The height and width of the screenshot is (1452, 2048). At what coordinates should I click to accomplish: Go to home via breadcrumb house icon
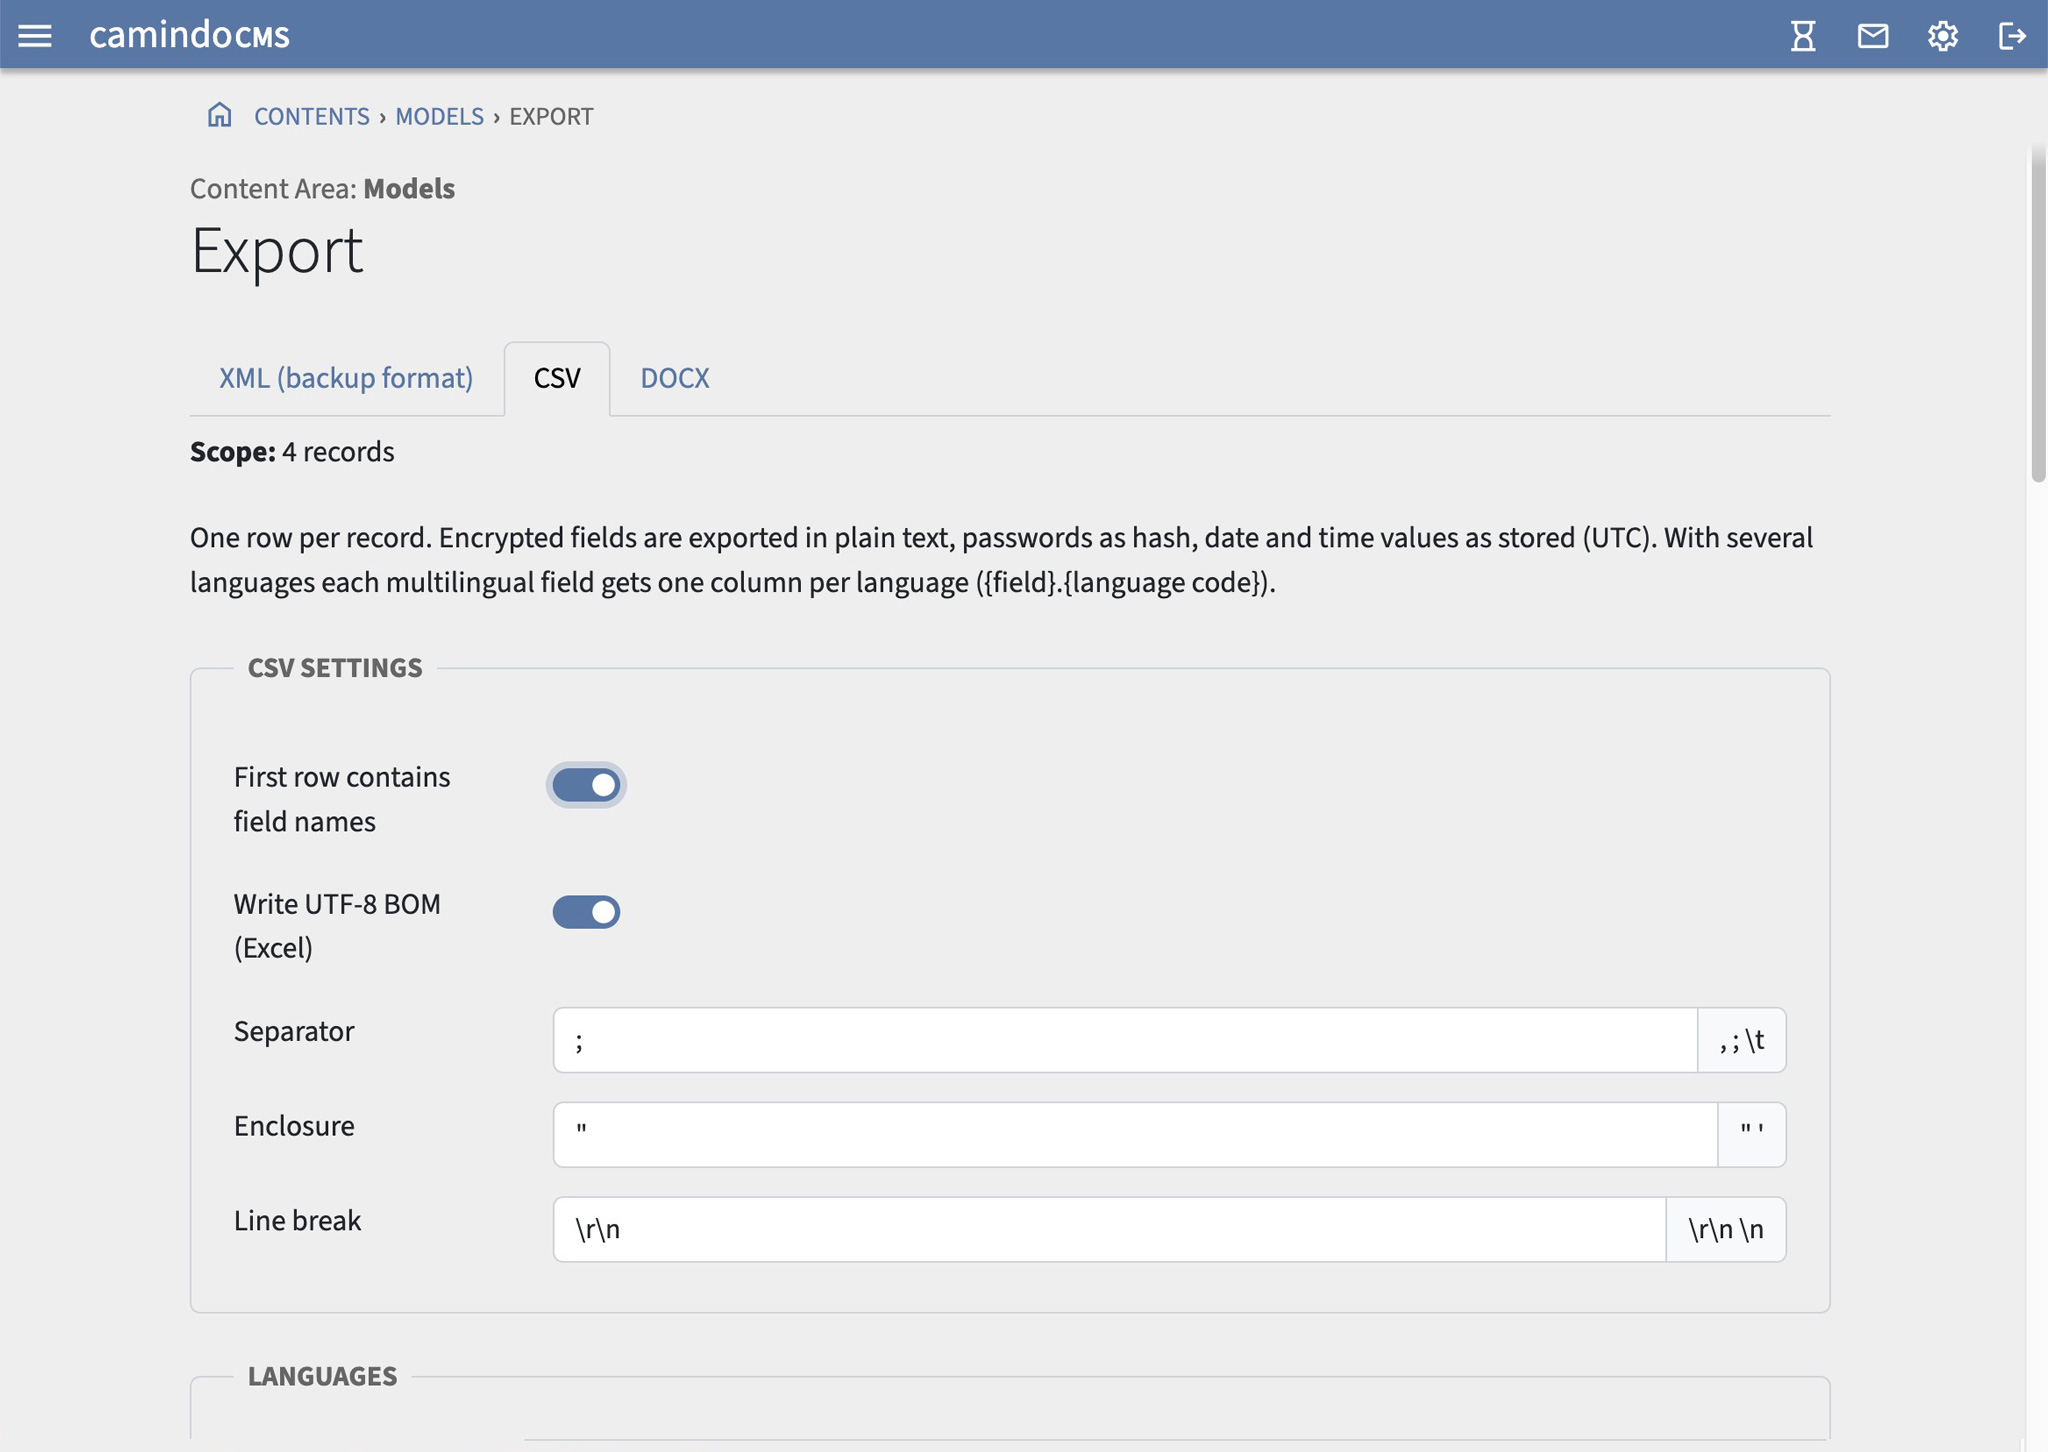click(x=219, y=115)
